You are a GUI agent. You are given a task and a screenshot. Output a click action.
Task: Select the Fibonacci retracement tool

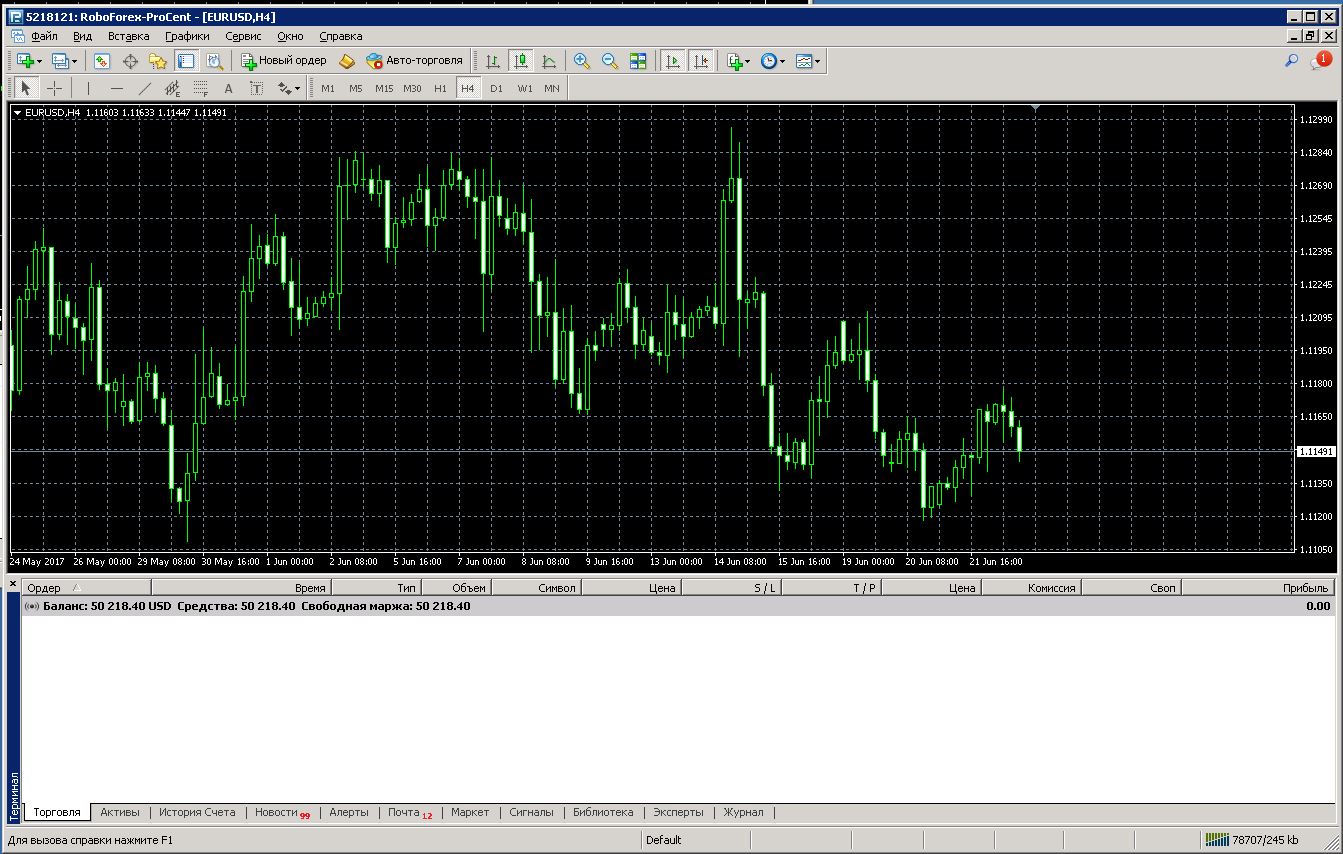[200, 88]
